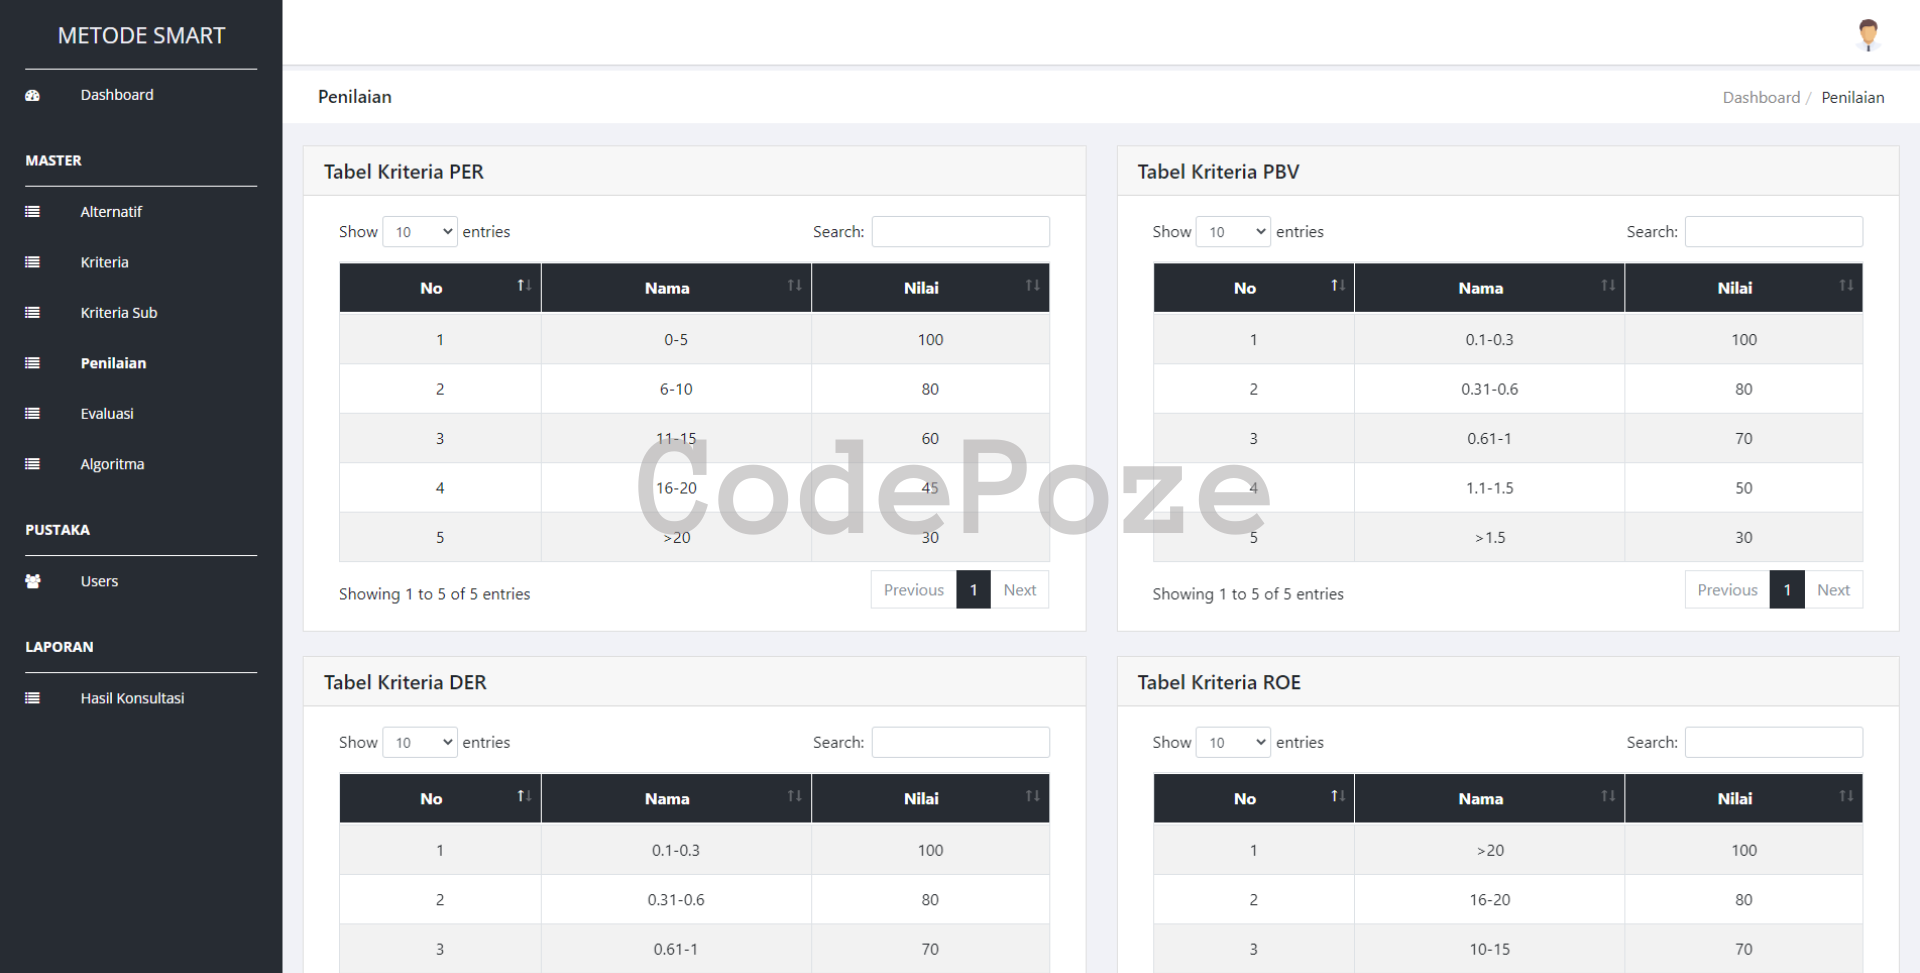The height and width of the screenshot is (973, 1920).
Task: Sort DER table by Nama column arrows
Action: [794, 797]
